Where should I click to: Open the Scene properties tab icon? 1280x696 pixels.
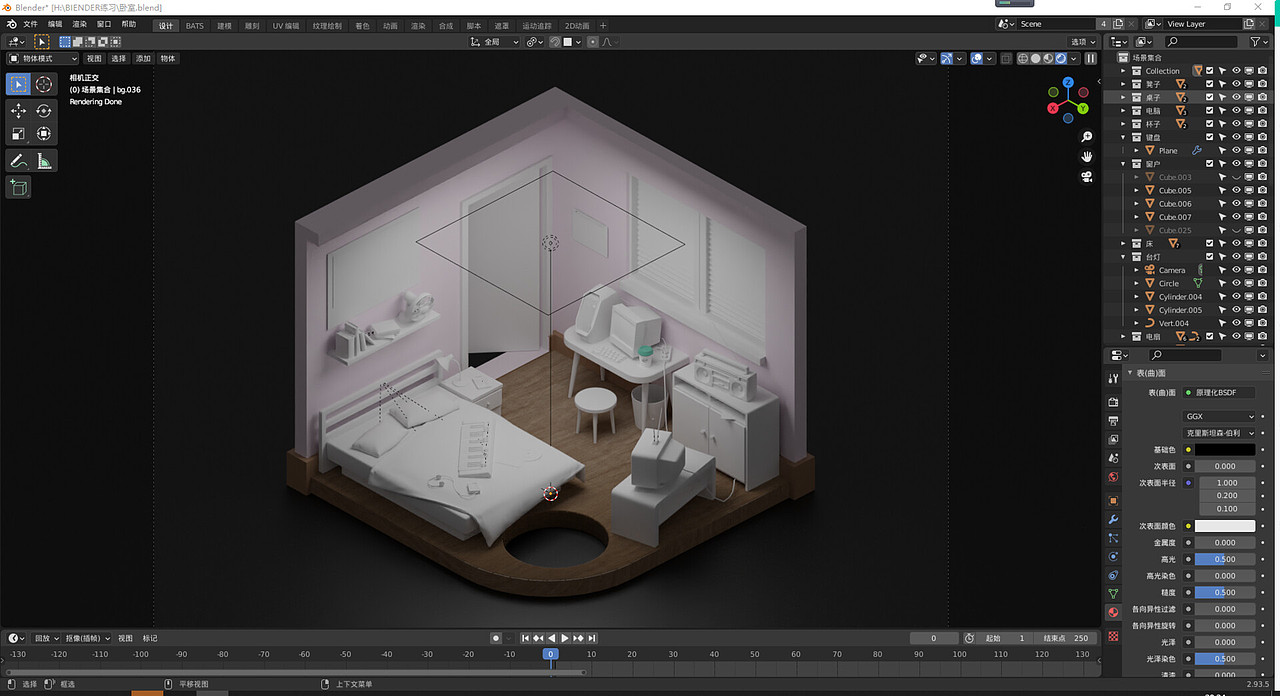(1113, 458)
